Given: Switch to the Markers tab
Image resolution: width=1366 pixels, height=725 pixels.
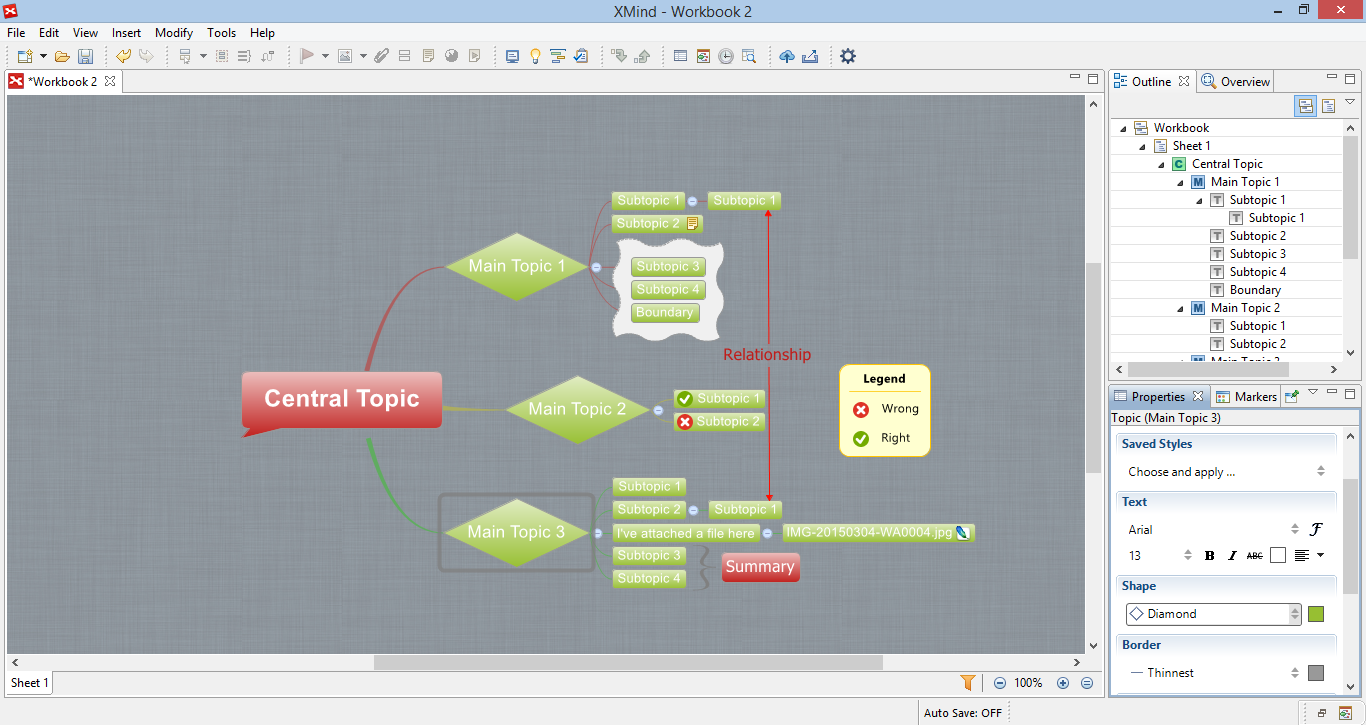Looking at the screenshot, I should click(x=1246, y=397).
